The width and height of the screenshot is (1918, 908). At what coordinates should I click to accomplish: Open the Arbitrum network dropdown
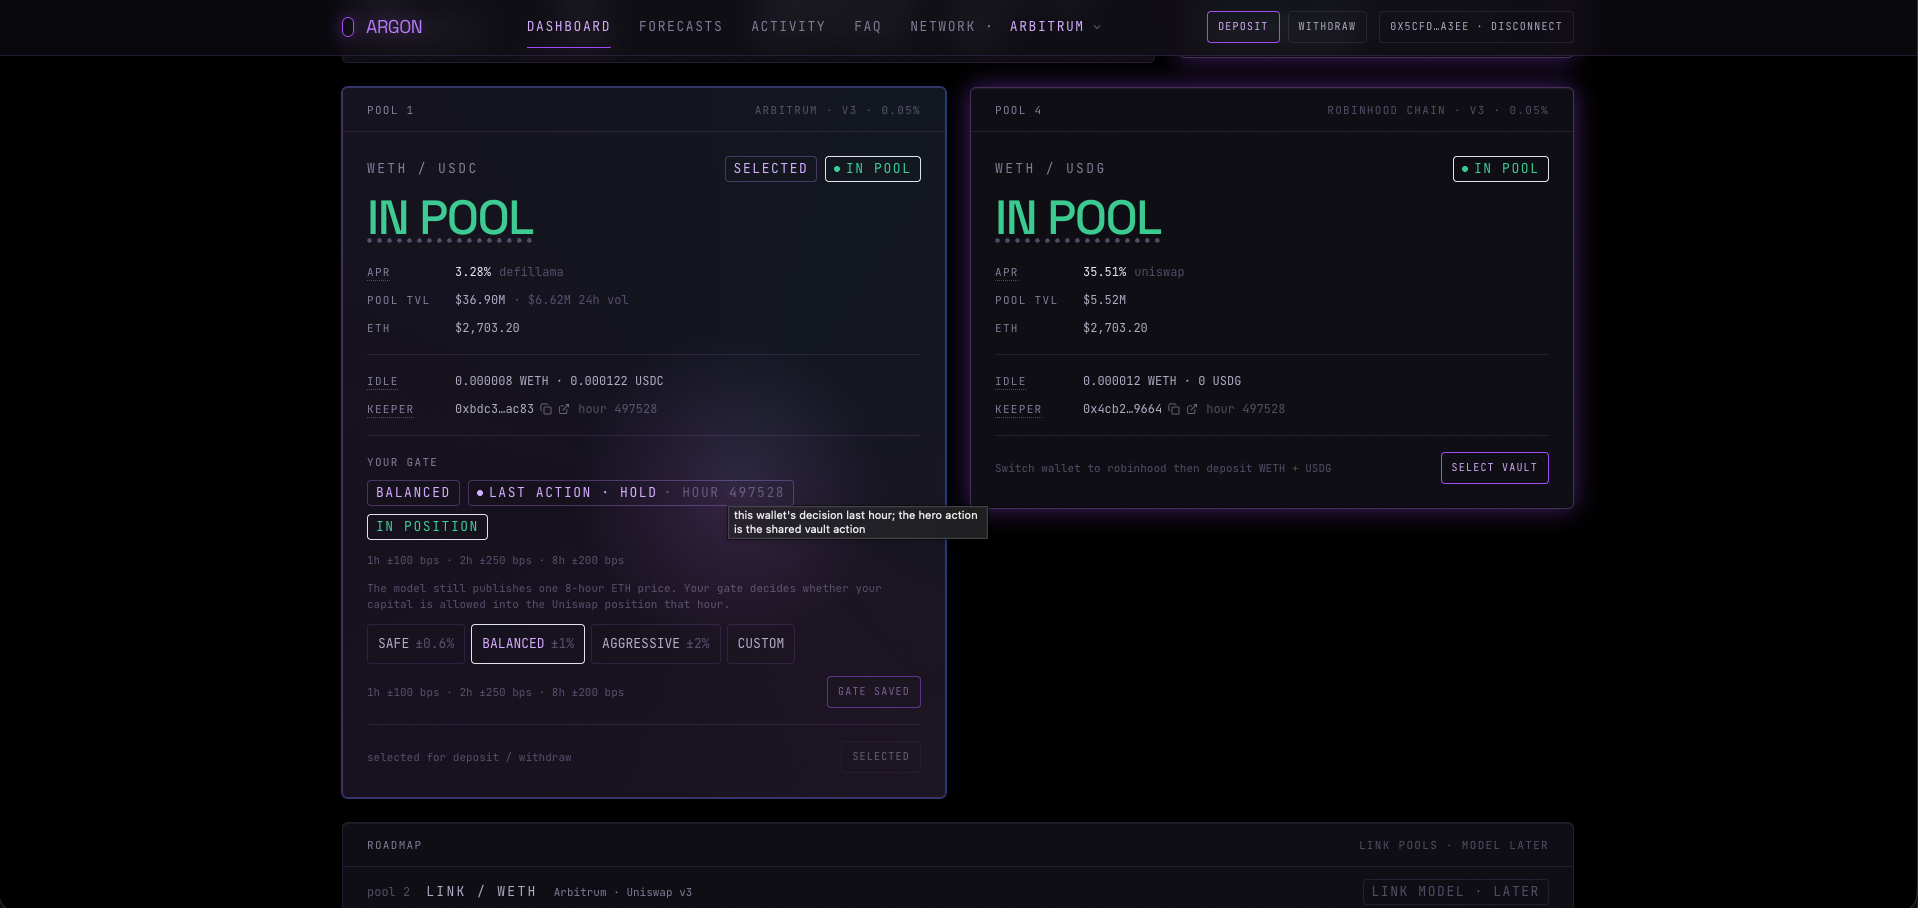(1055, 27)
